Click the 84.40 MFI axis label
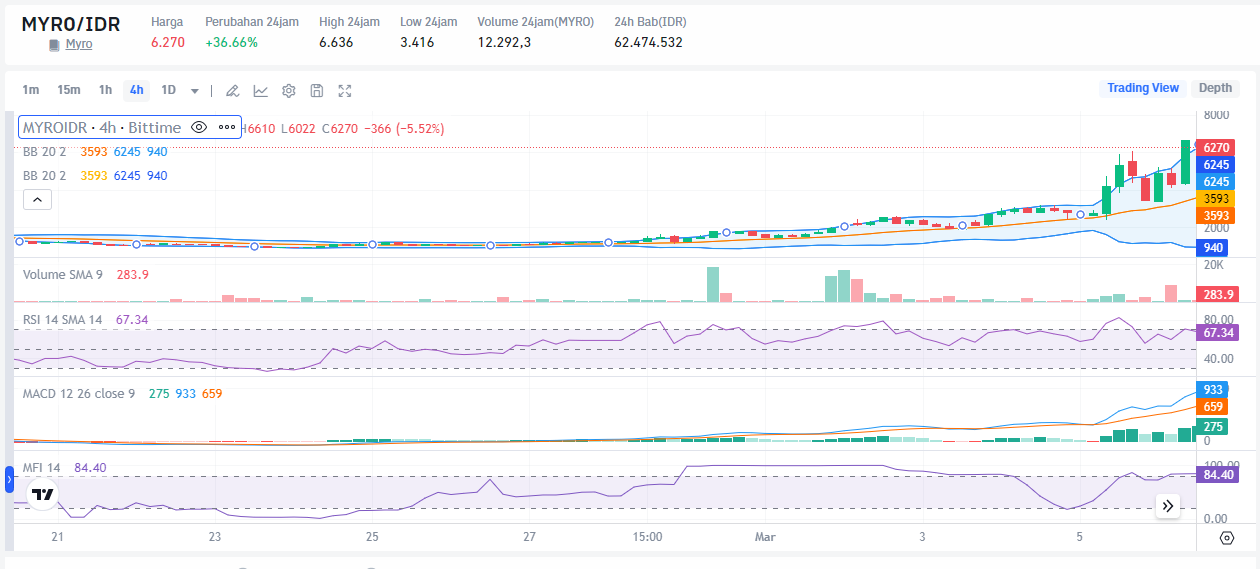Viewport: 1260px width, 569px height. [x=1217, y=475]
